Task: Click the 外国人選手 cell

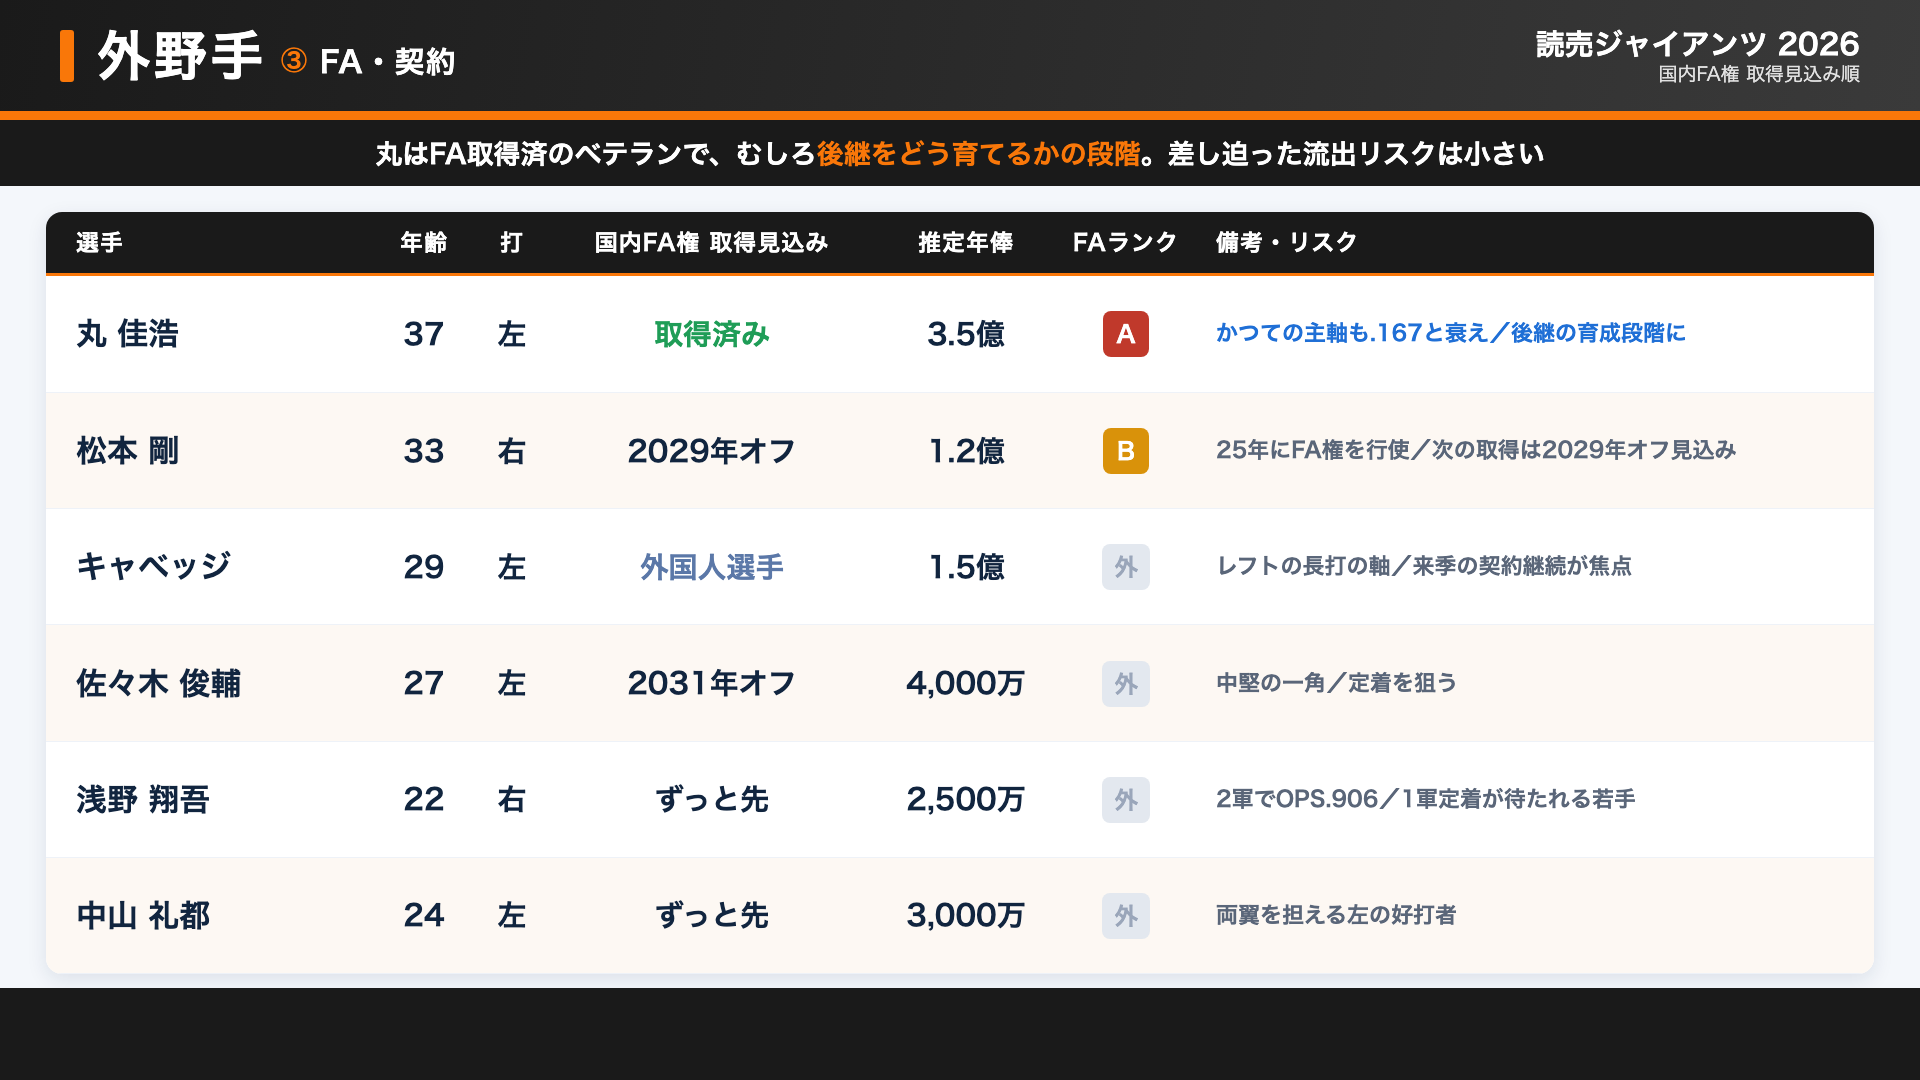Action: click(711, 567)
